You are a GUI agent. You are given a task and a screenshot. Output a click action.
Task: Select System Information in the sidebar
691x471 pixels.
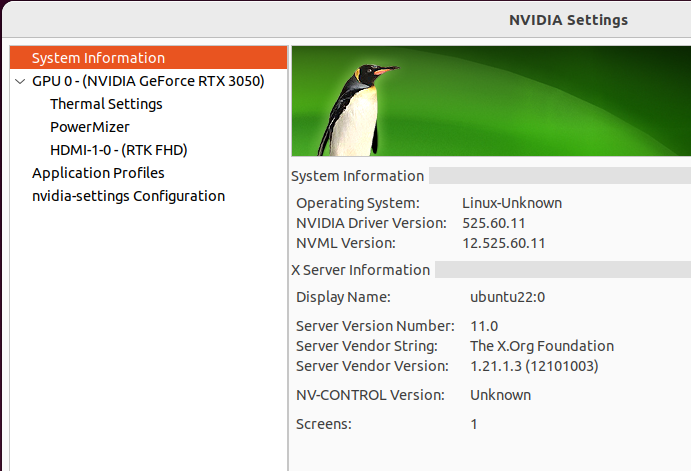[x=149, y=58]
